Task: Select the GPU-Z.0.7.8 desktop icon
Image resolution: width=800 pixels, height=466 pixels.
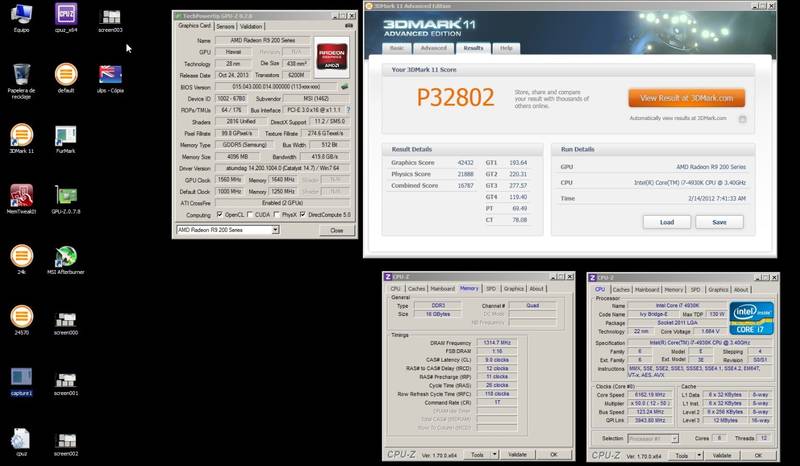Action: 66,199
